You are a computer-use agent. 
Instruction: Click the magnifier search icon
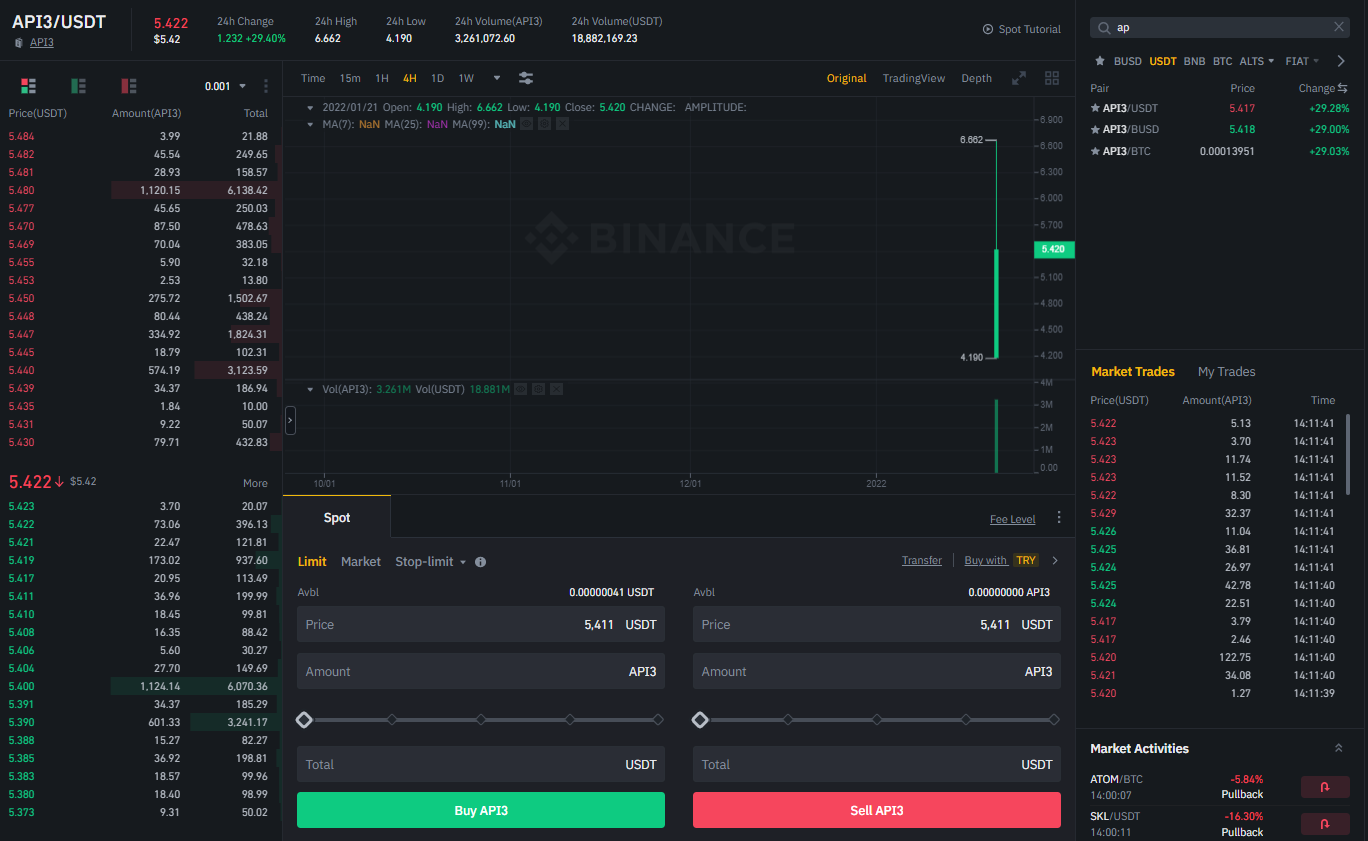[x=1104, y=28]
